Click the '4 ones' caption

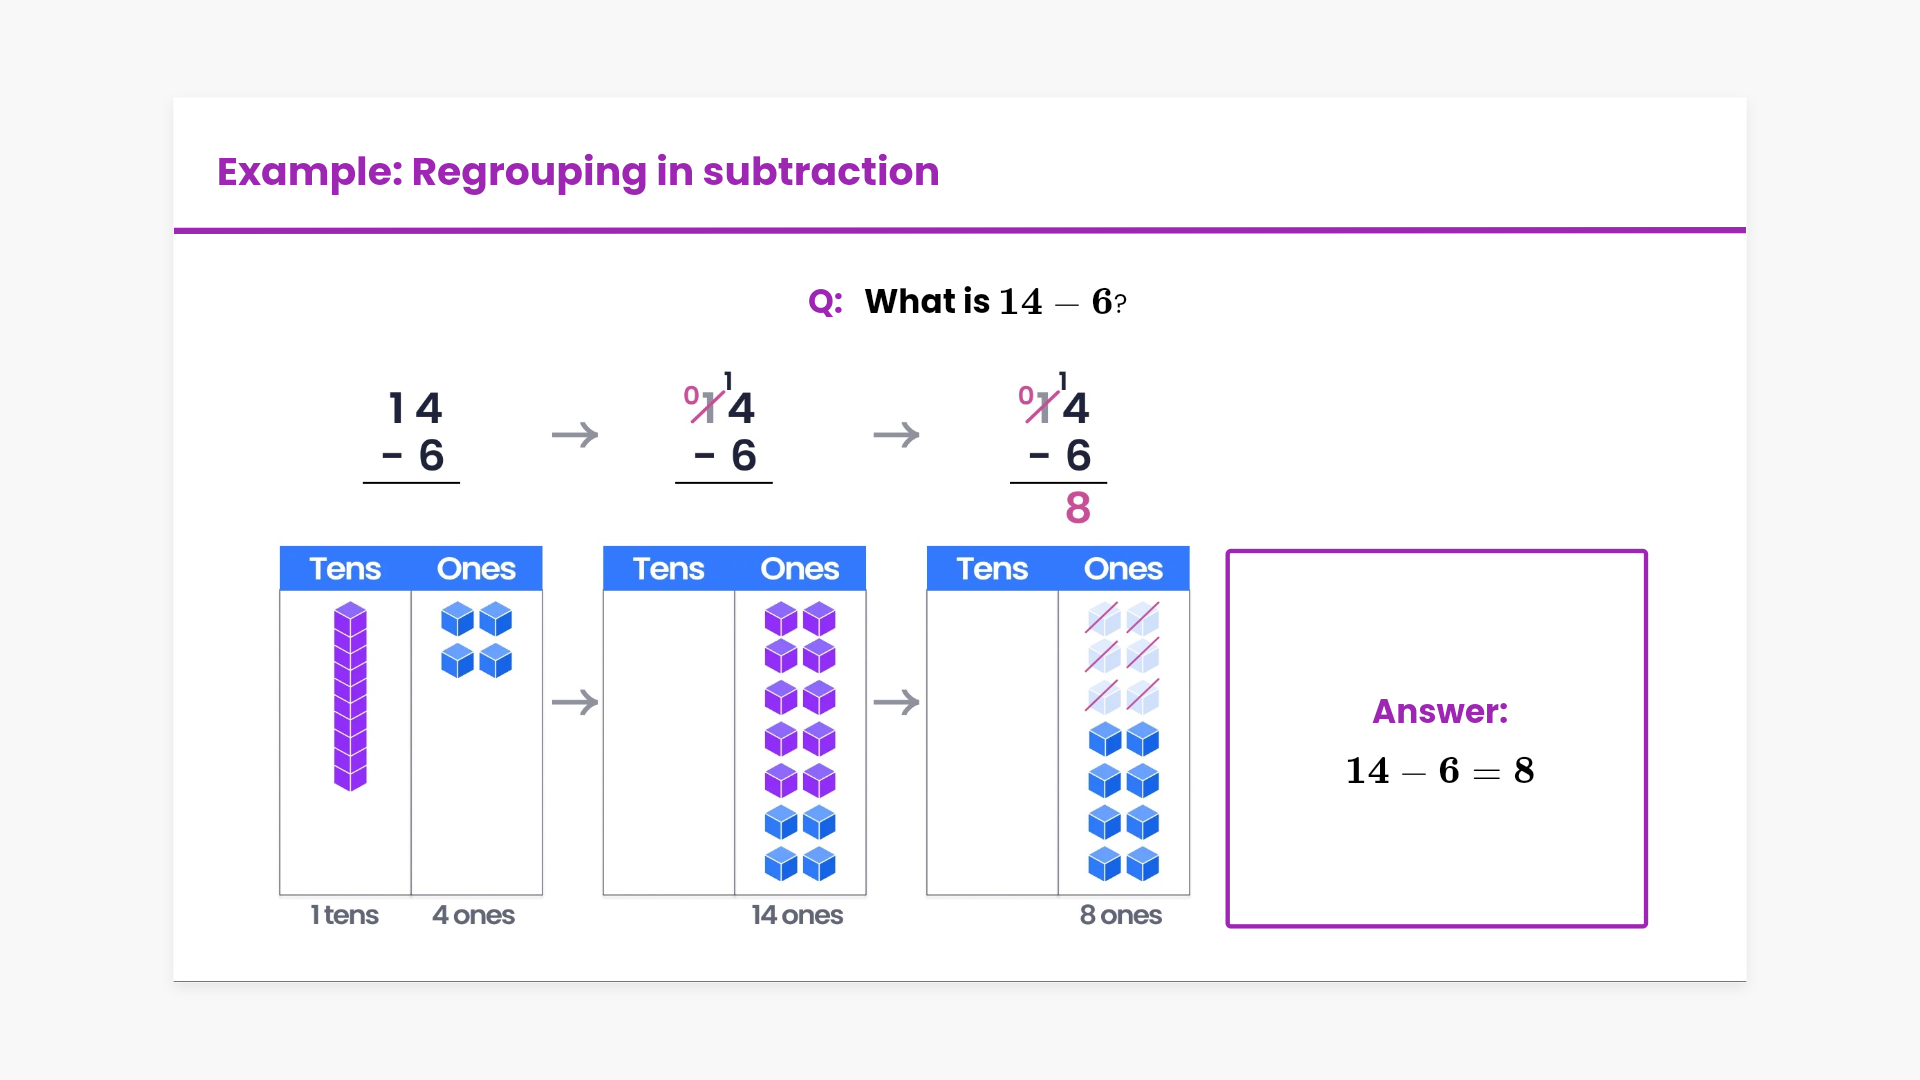(473, 915)
